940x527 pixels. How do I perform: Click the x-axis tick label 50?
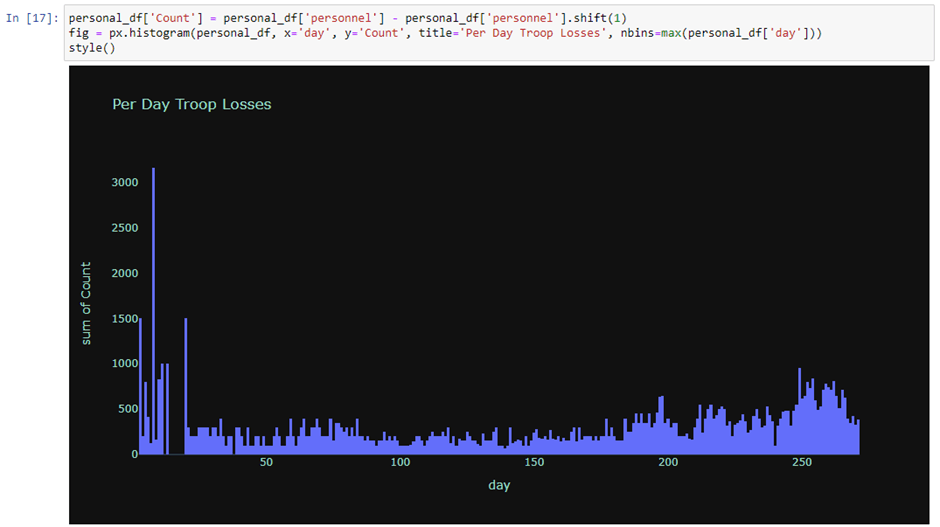coord(266,462)
